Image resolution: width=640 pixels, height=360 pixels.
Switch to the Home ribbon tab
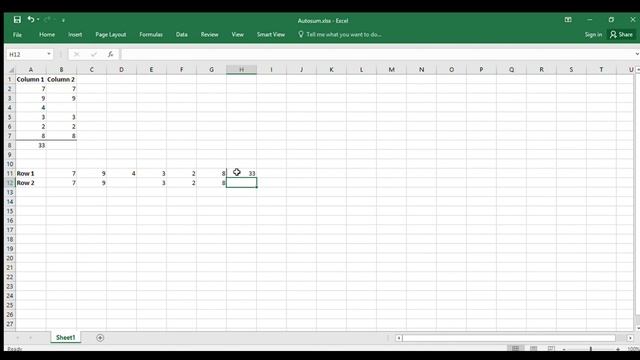pyautogui.click(x=47, y=35)
